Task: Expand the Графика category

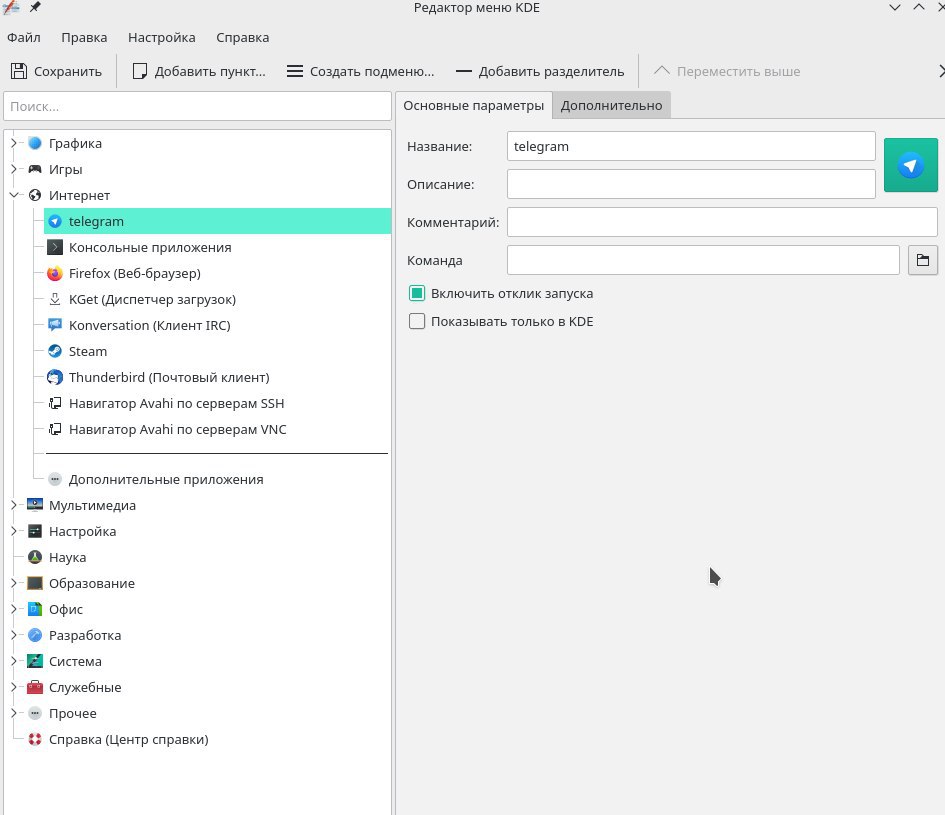Action: click(x=13, y=143)
